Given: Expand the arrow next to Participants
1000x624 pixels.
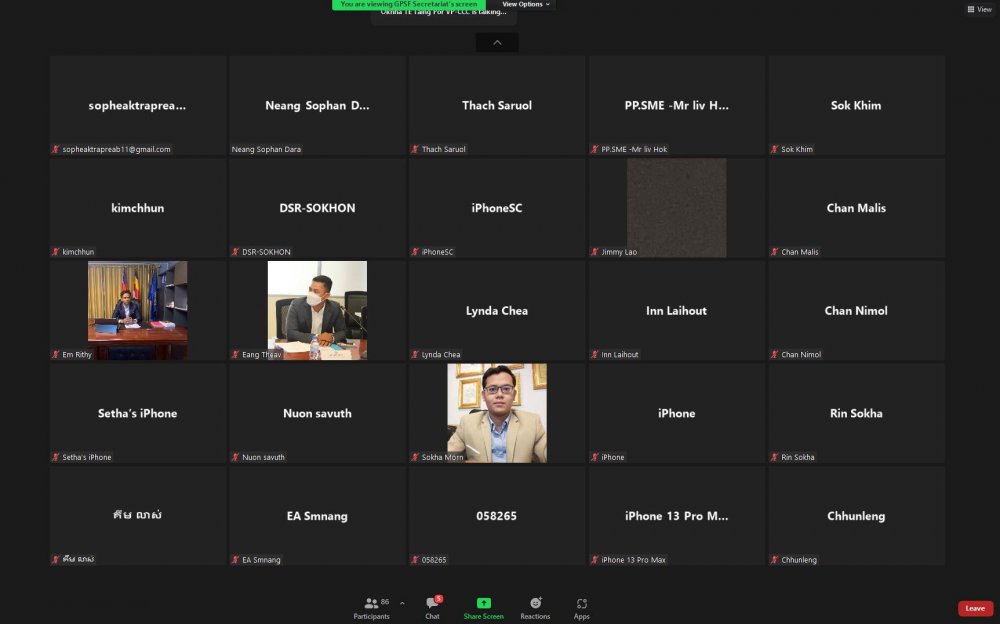Looking at the screenshot, I should pyautogui.click(x=402, y=603).
